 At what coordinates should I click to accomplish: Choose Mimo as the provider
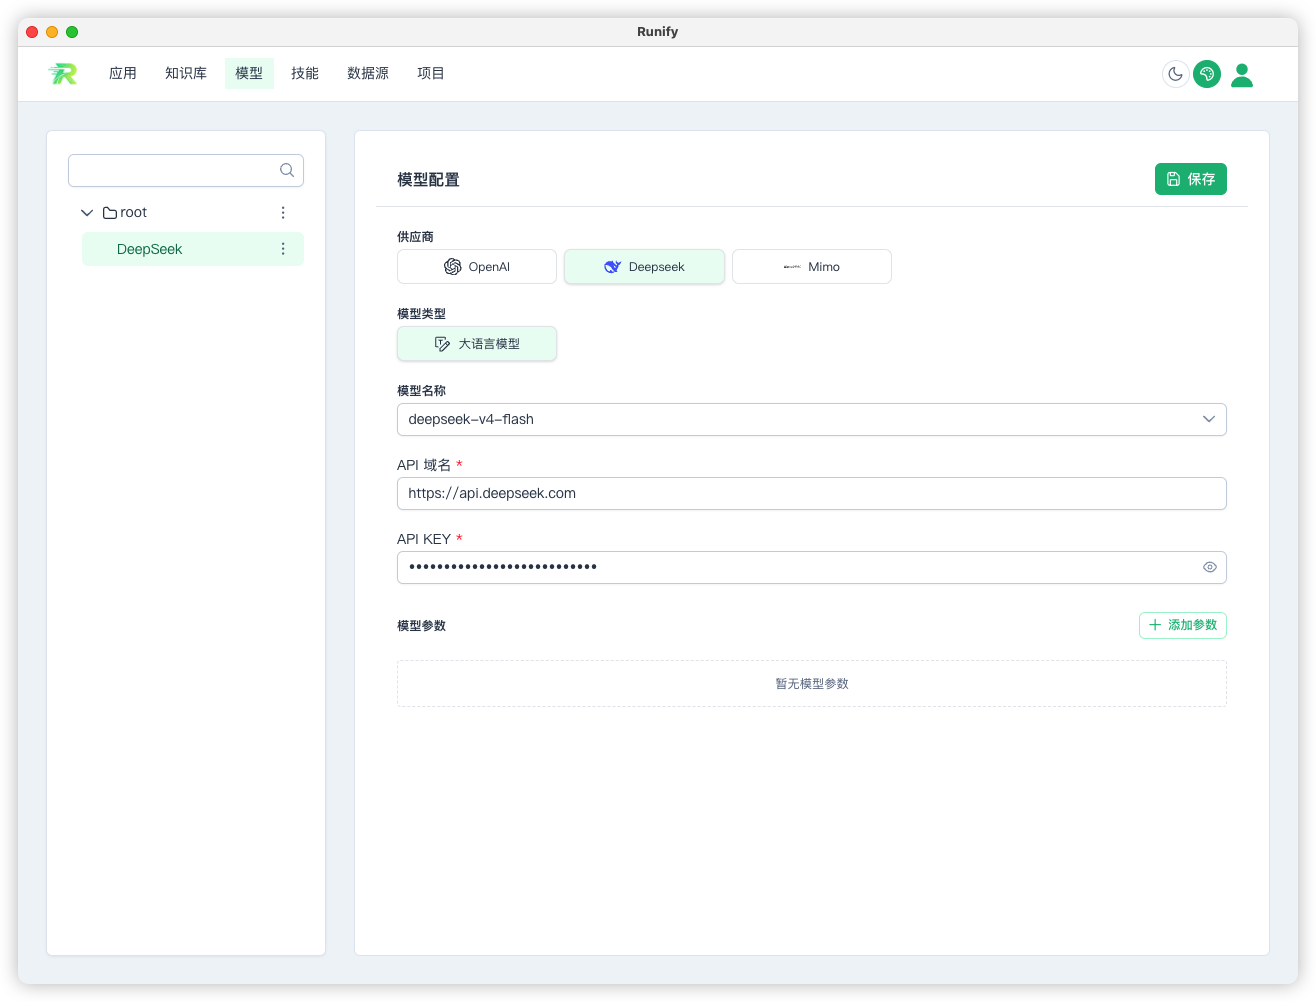pos(812,267)
